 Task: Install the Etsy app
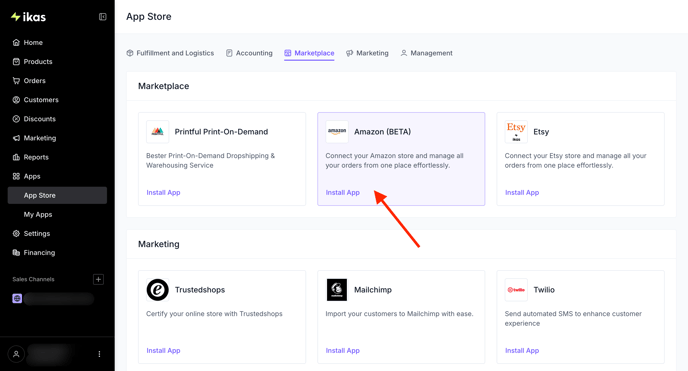[x=522, y=193]
